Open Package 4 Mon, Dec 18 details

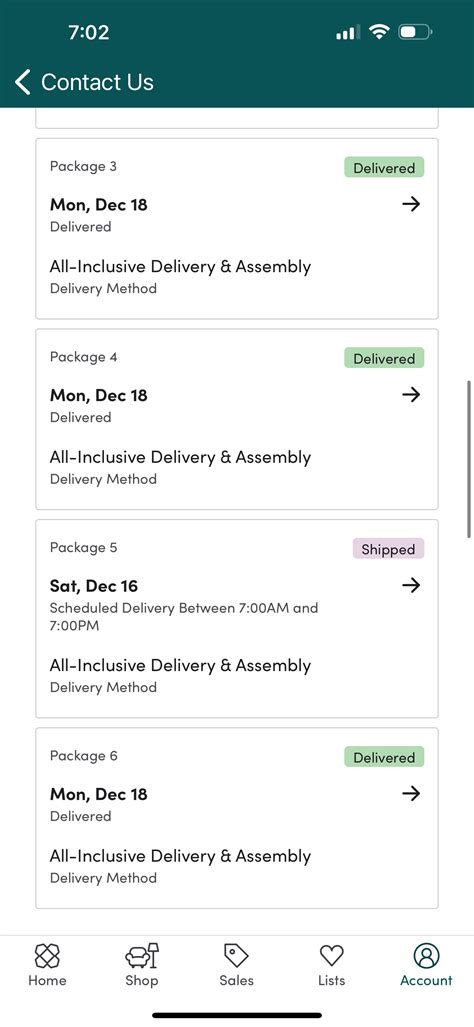tap(99, 395)
